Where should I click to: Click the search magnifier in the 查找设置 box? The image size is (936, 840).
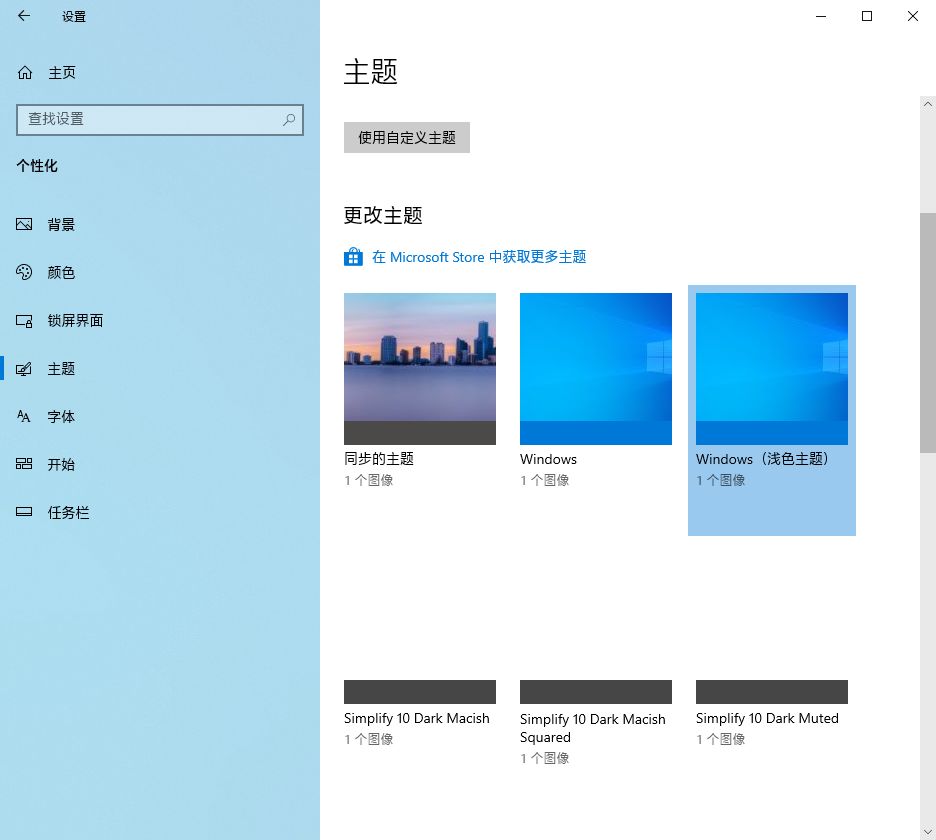pos(289,119)
